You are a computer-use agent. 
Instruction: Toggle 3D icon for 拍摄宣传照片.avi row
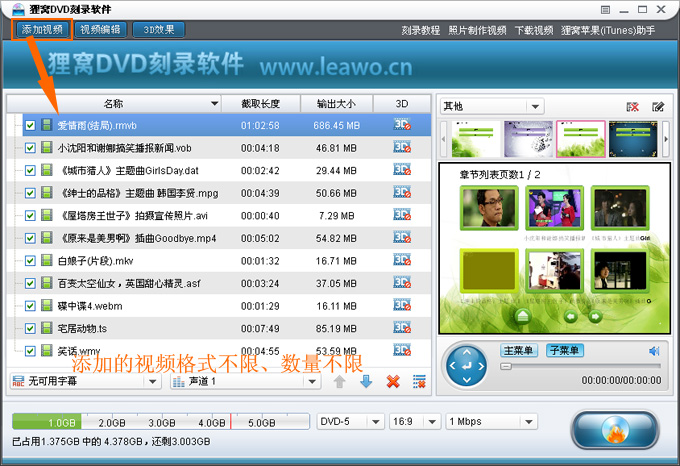pyautogui.click(x=402, y=215)
